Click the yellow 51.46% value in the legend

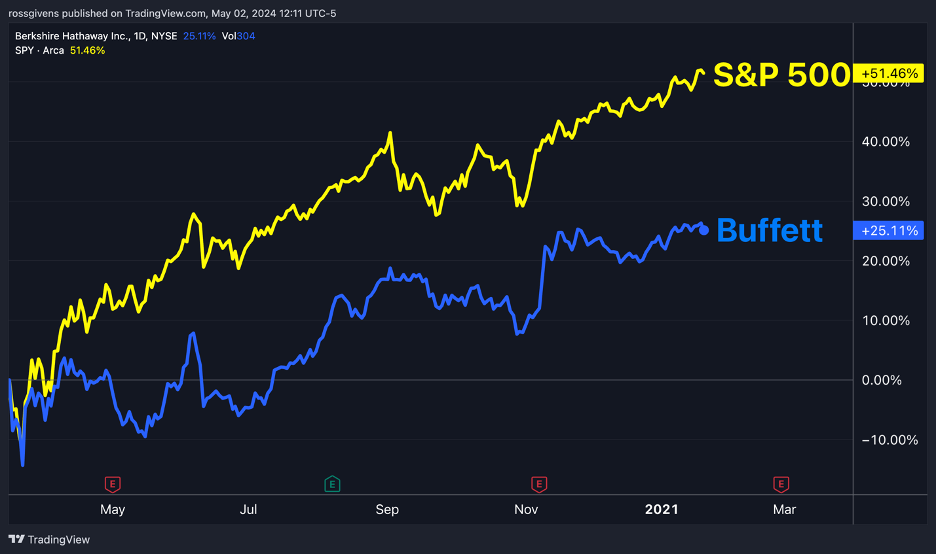pyautogui.click(x=87, y=51)
